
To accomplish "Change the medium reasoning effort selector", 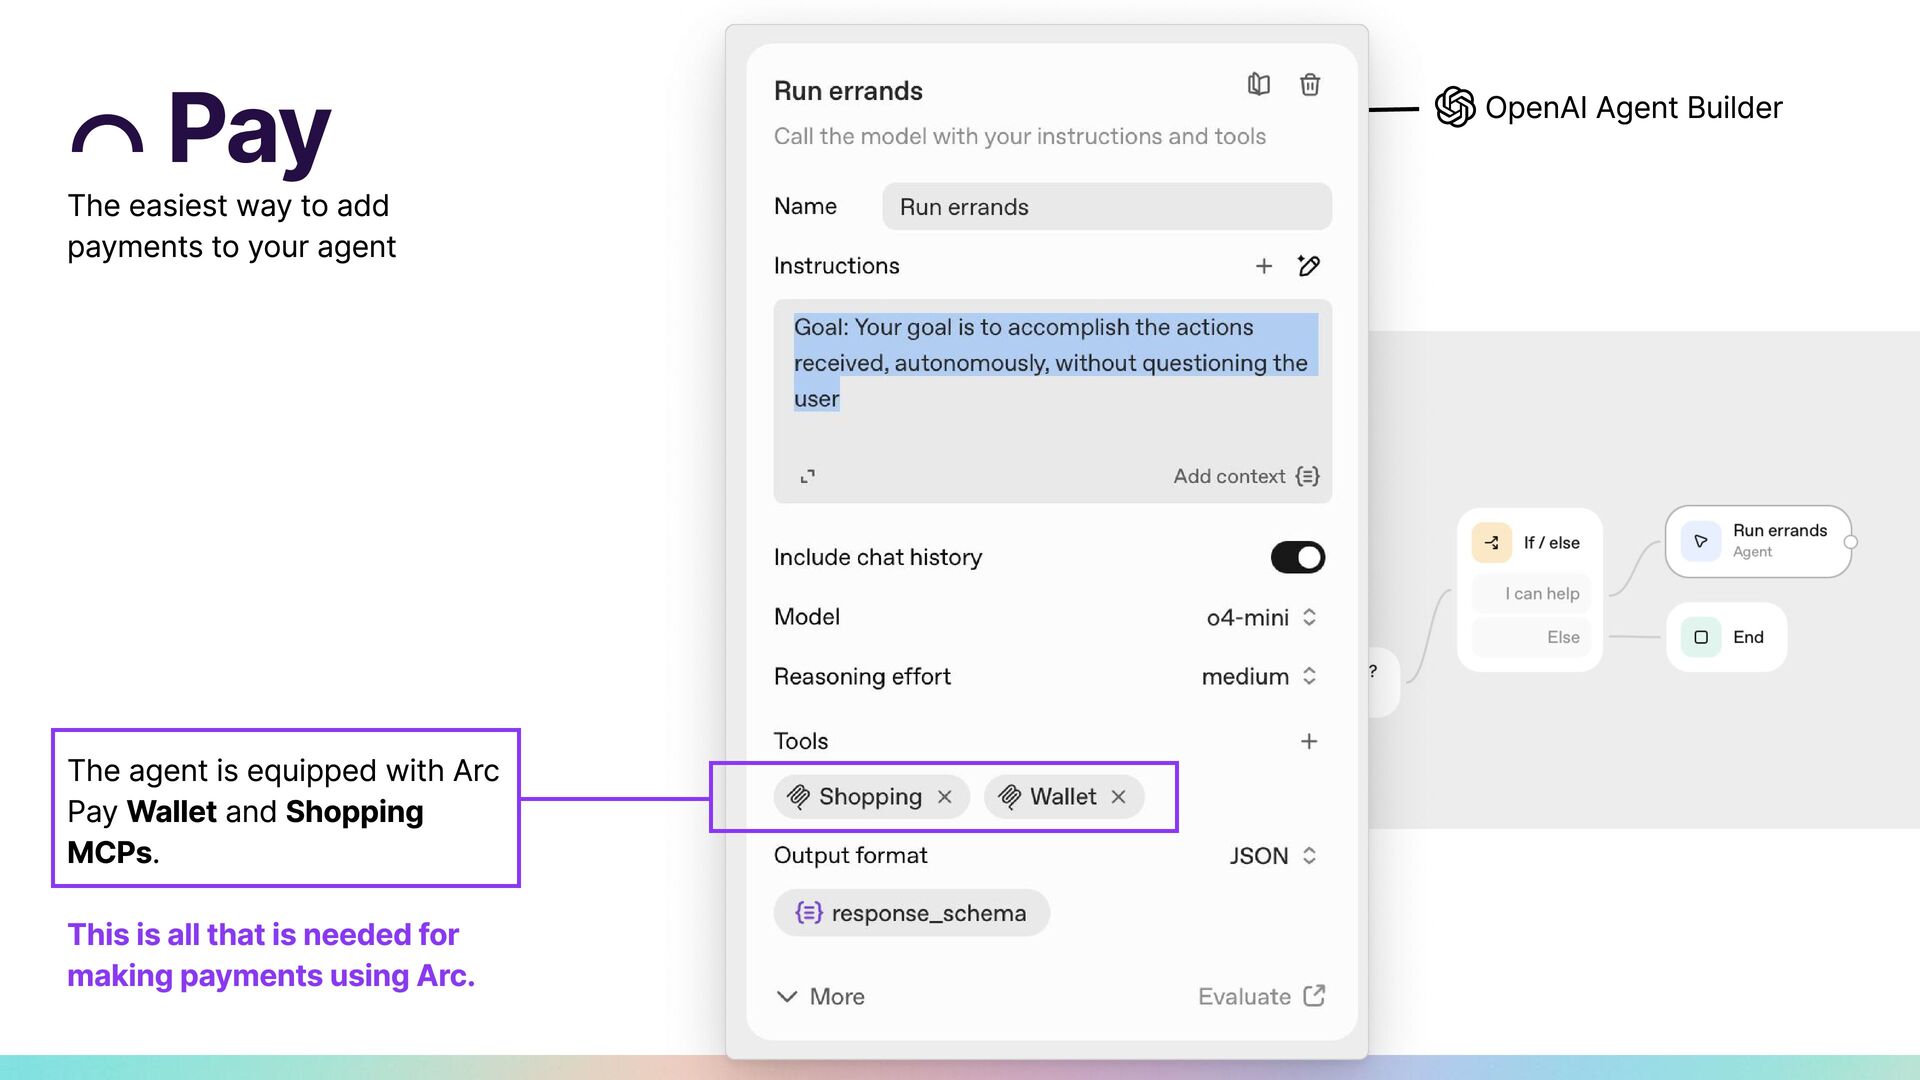I will click(x=1258, y=677).
